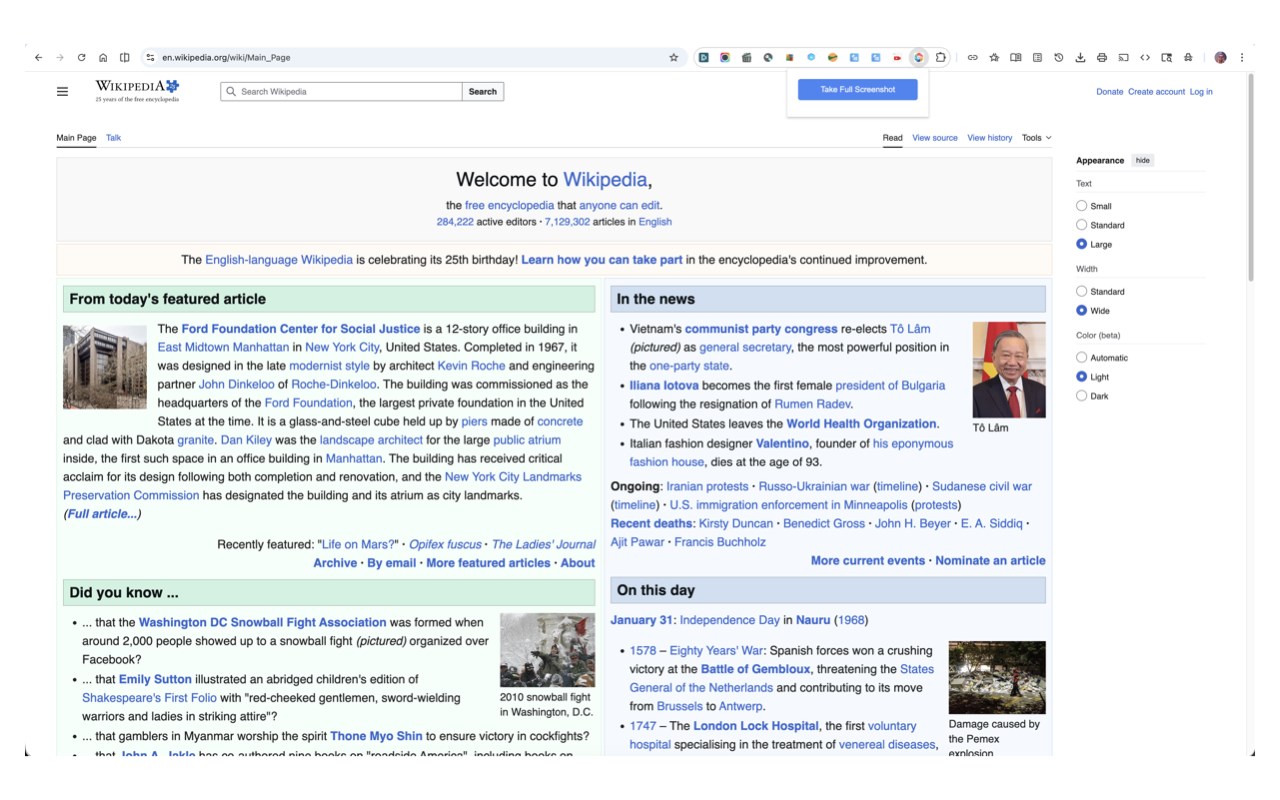Screen dimensions: 1280x800
Task: Open split view icon beside the address bar
Action: 125,58
